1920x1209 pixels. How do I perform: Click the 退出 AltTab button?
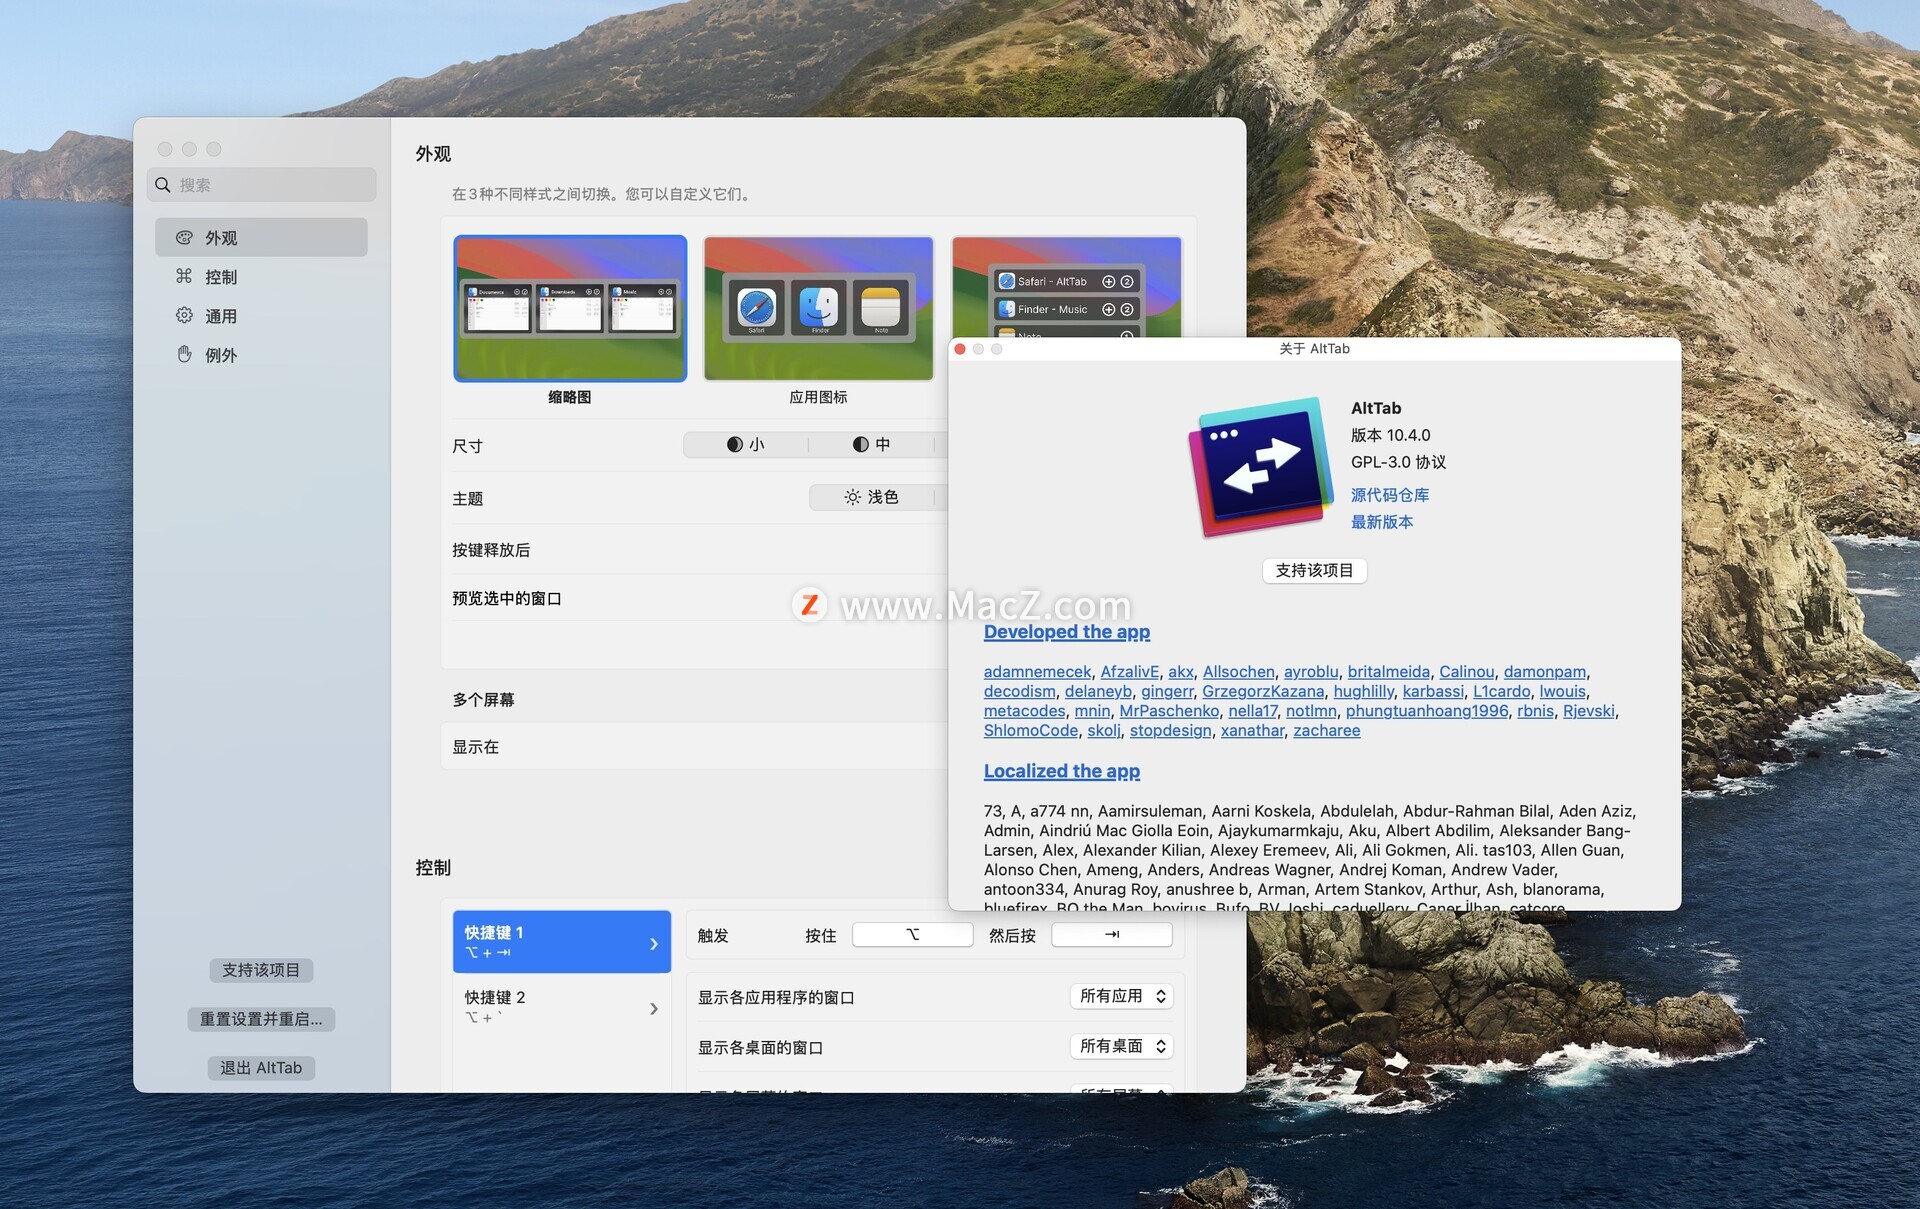[x=261, y=1068]
